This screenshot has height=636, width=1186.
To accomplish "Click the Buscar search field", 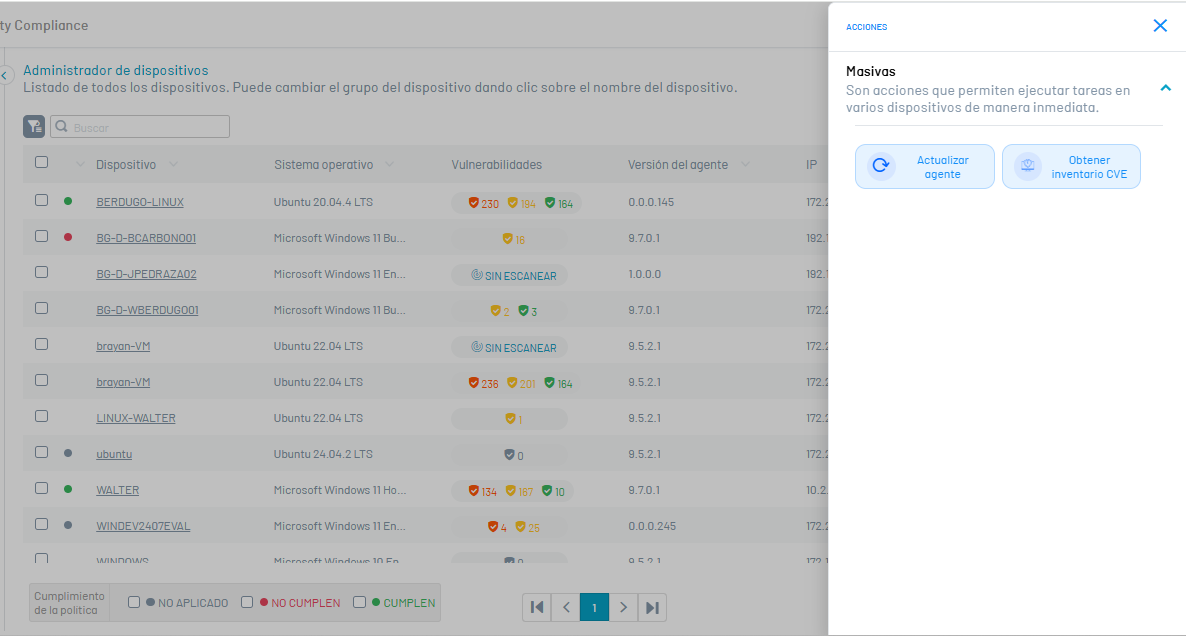I will pyautogui.click(x=148, y=127).
